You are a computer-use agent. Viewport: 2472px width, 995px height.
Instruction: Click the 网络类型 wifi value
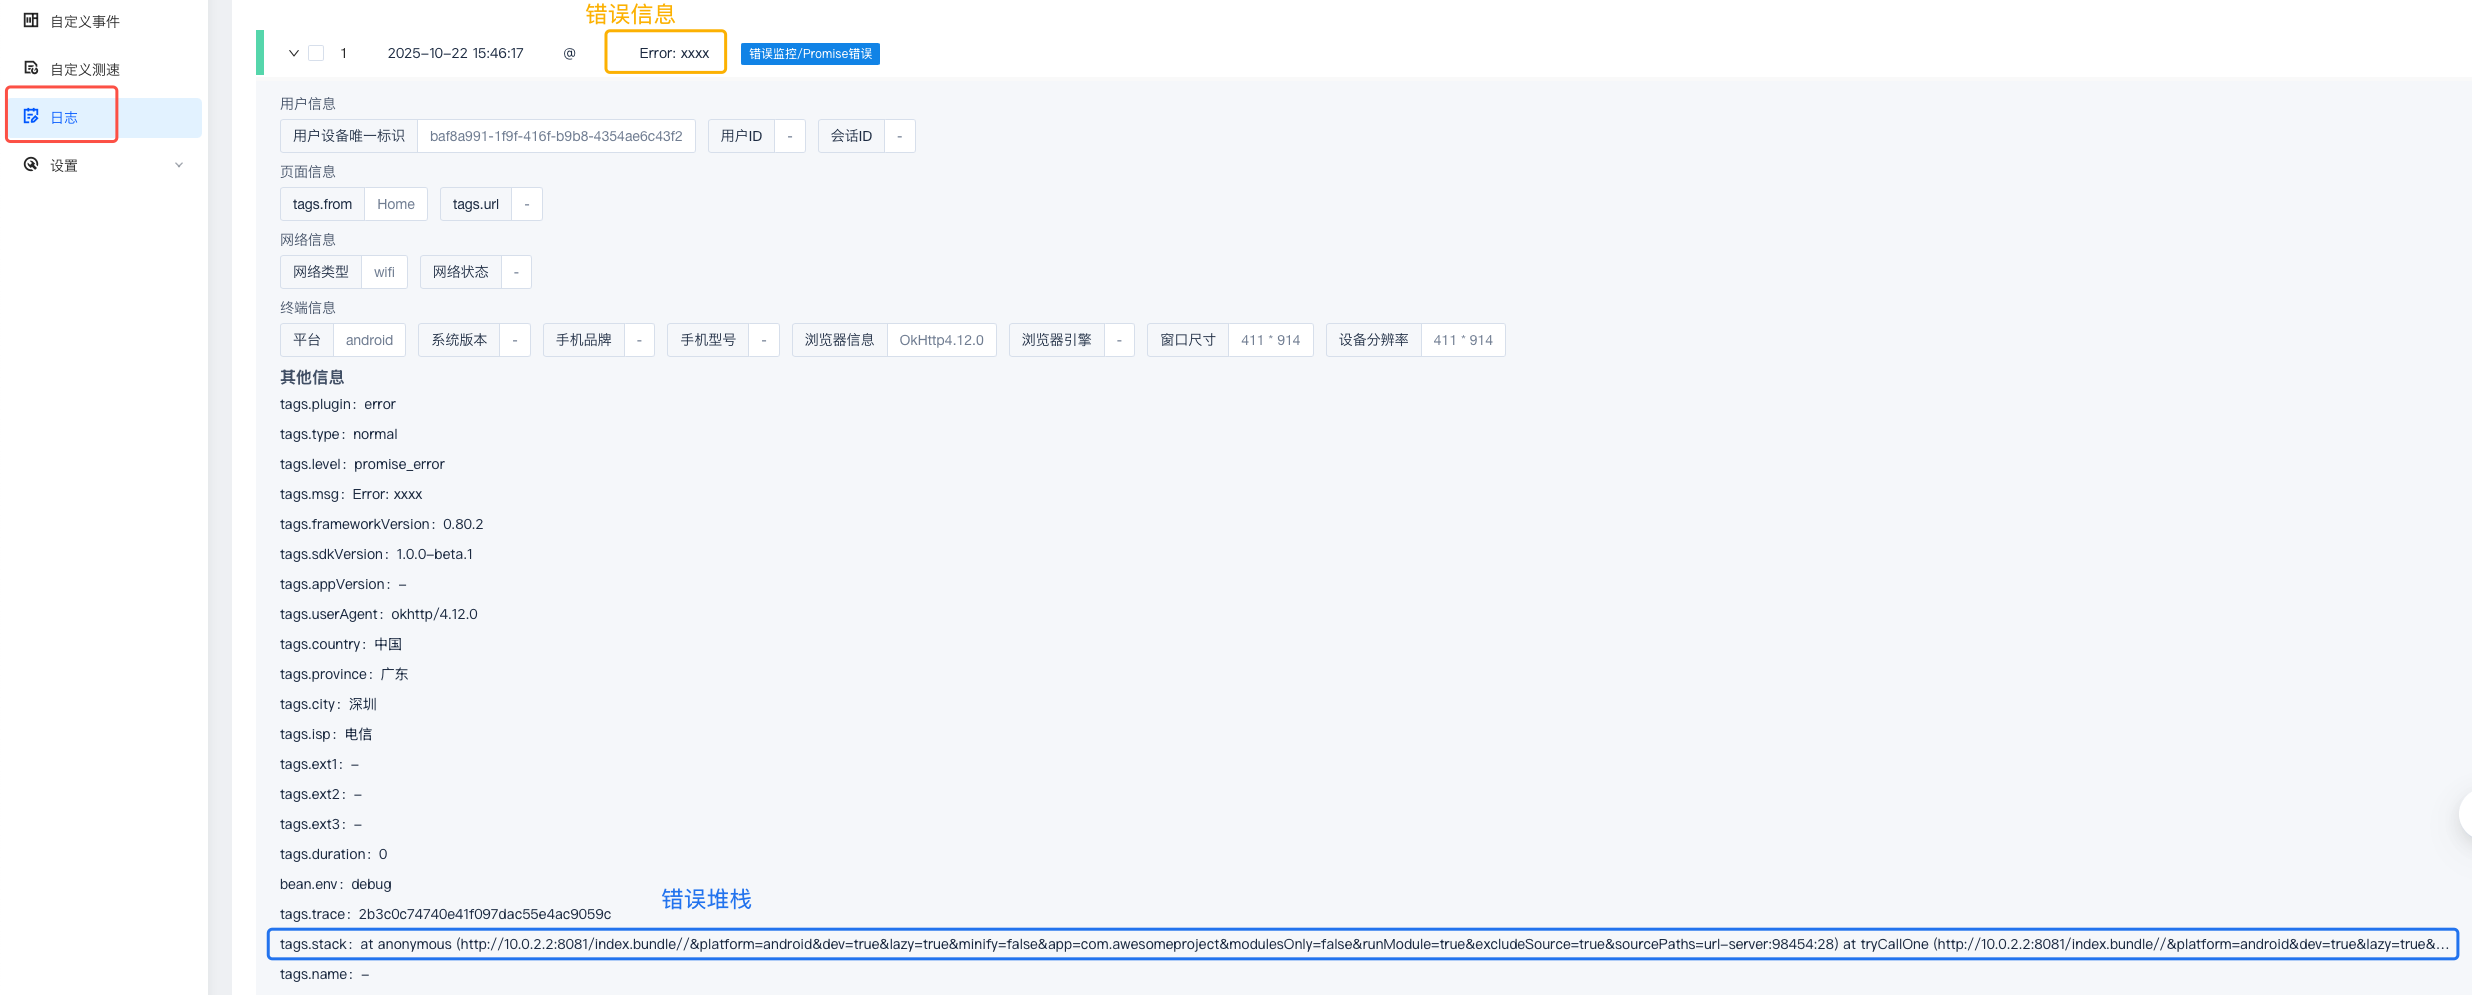(x=384, y=272)
